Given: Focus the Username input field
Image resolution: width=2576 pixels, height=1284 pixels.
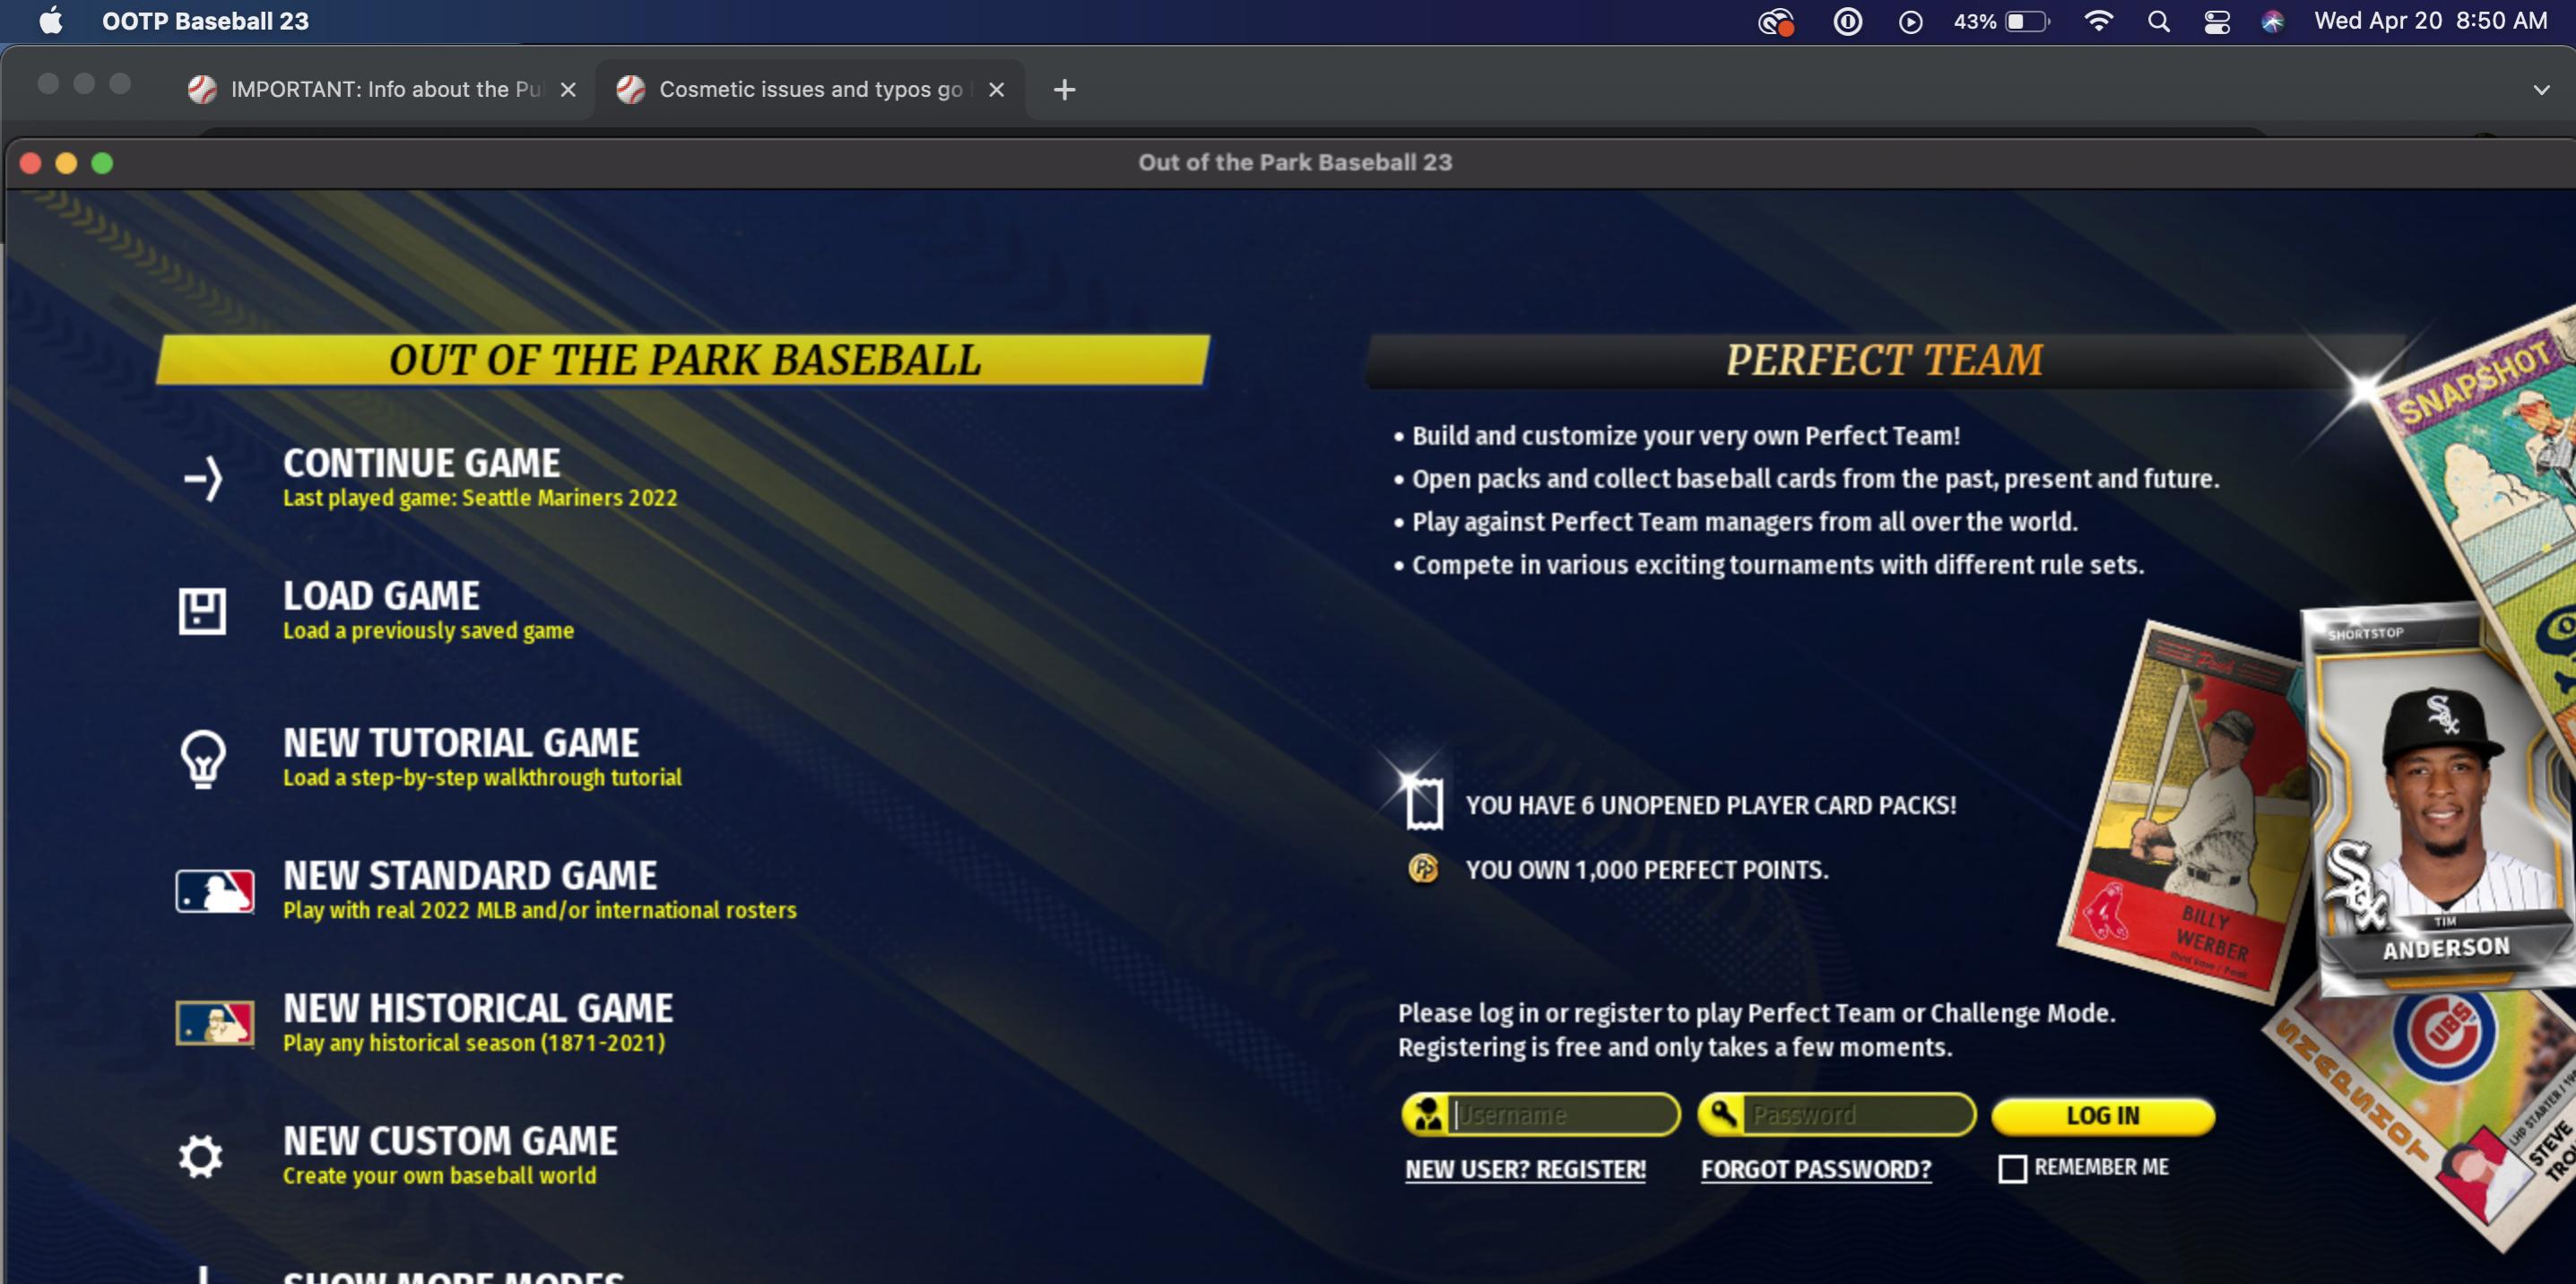Looking at the screenshot, I should coord(1561,1114).
